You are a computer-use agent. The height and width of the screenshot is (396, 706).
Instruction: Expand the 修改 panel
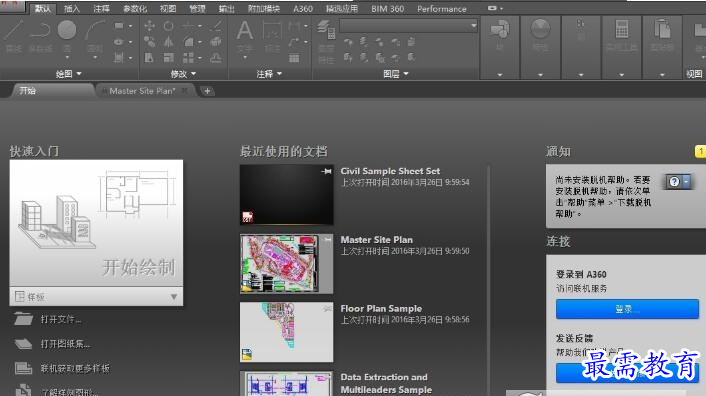(183, 74)
